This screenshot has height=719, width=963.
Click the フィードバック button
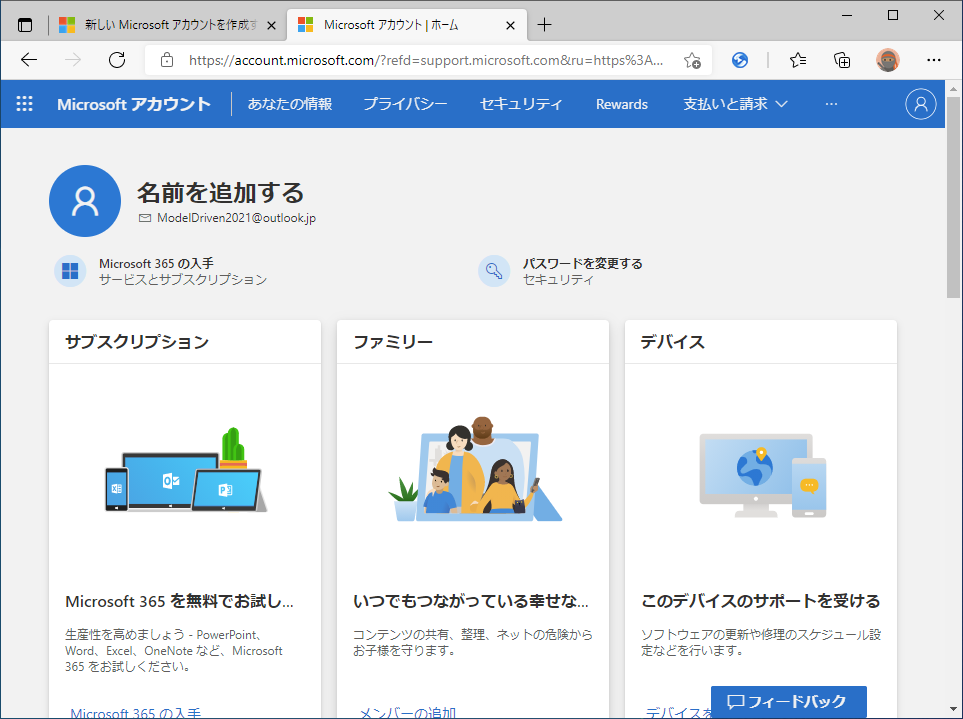tap(789, 701)
